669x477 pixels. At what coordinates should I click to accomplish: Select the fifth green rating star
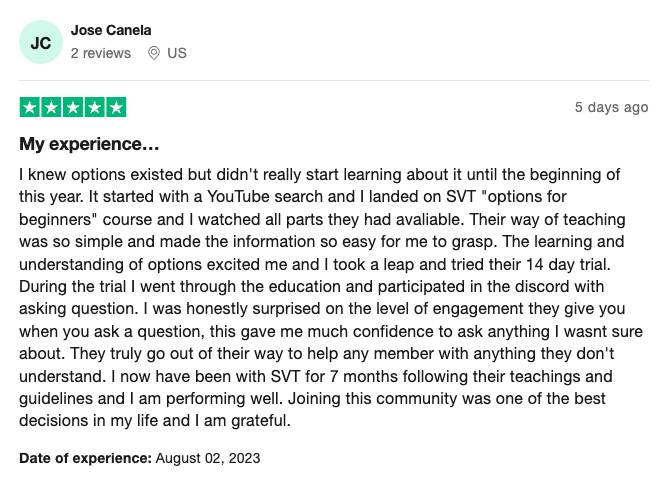tap(116, 107)
